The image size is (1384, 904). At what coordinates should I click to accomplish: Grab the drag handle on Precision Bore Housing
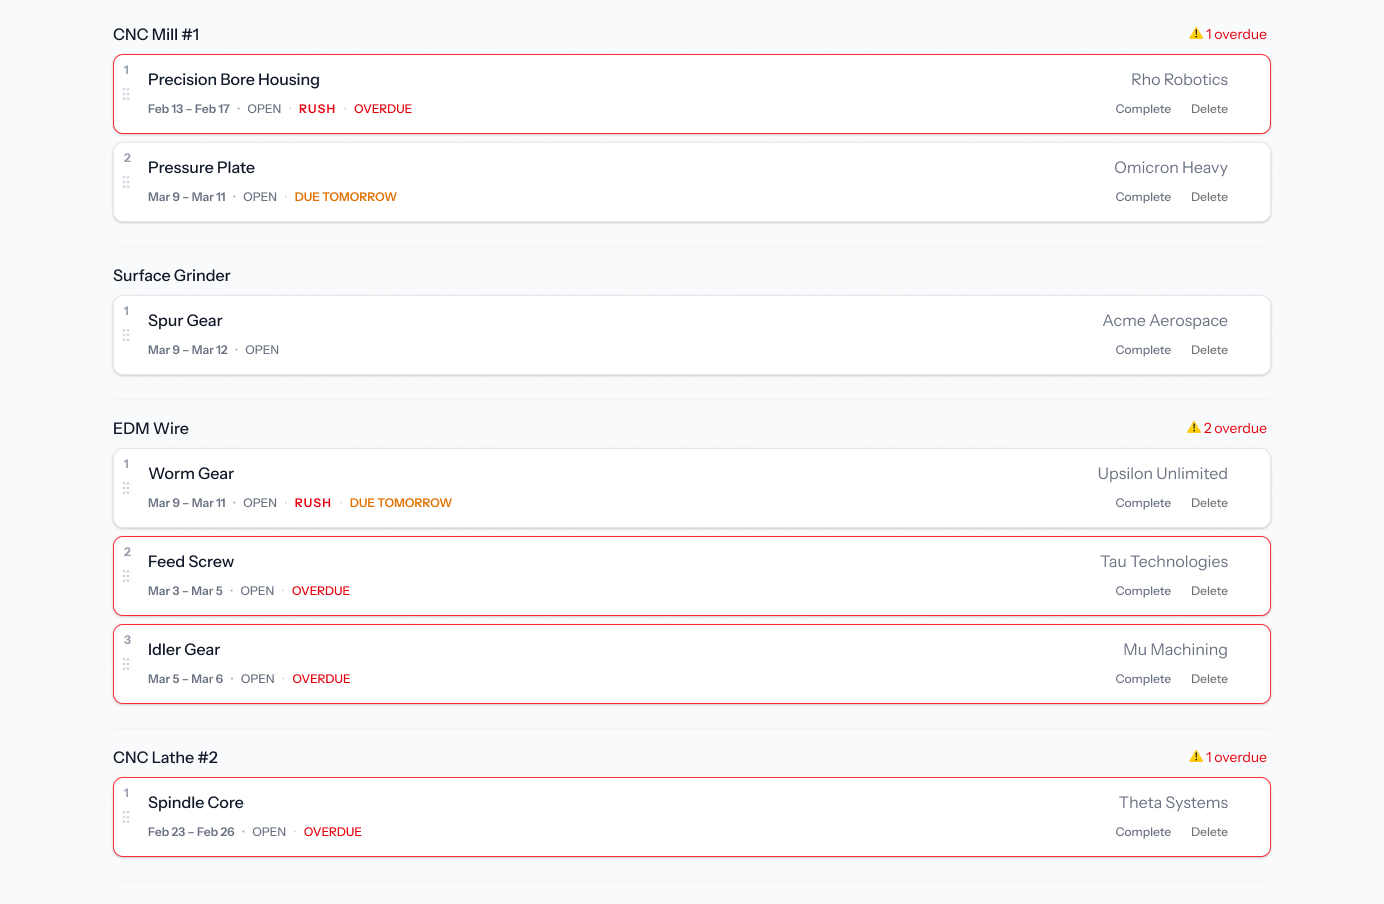point(126,94)
